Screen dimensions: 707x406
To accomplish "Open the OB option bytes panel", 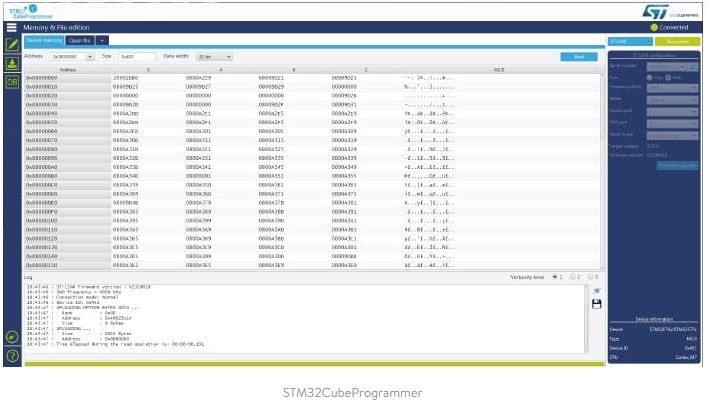I will pyautogui.click(x=12, y=82).
